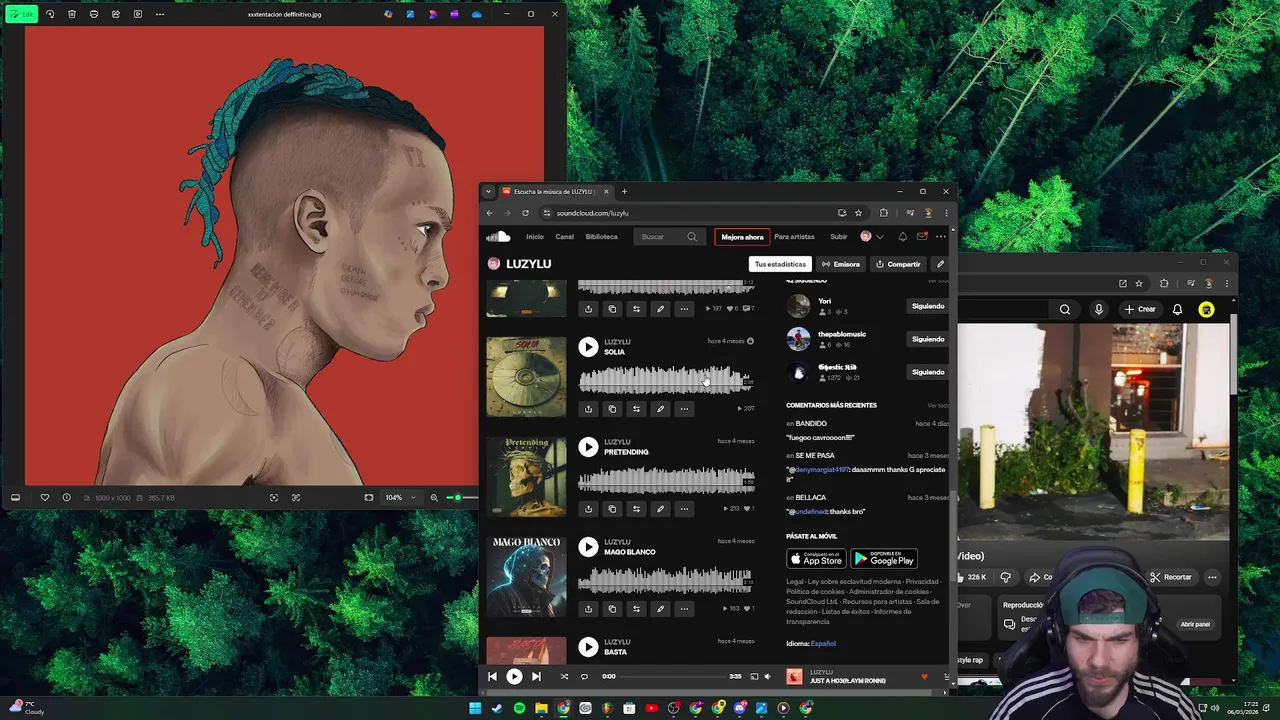Bookmark the SoundCloud page with star
1280x720 pixels.
[858, 212]
